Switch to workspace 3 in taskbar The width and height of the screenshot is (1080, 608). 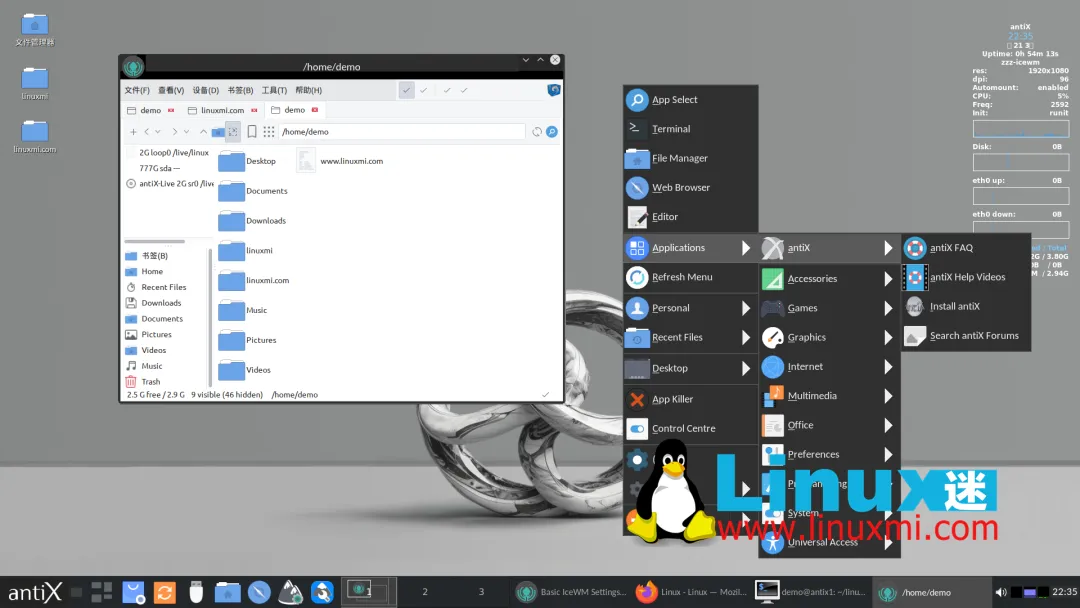coord(481,592)
